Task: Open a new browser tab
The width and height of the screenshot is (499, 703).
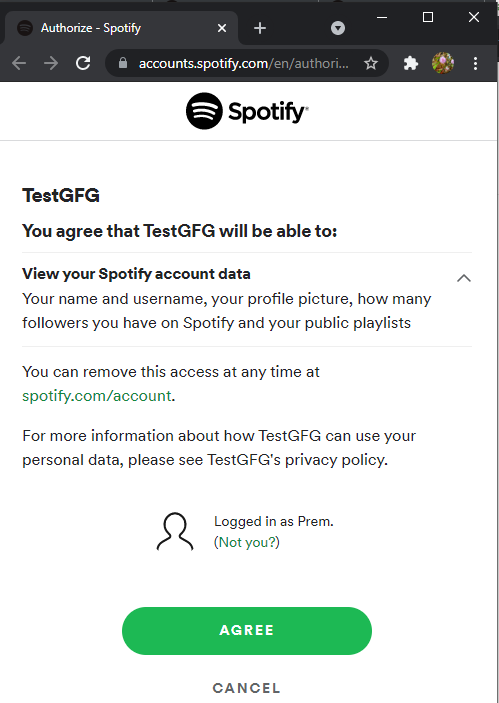Action: [260, 28]
